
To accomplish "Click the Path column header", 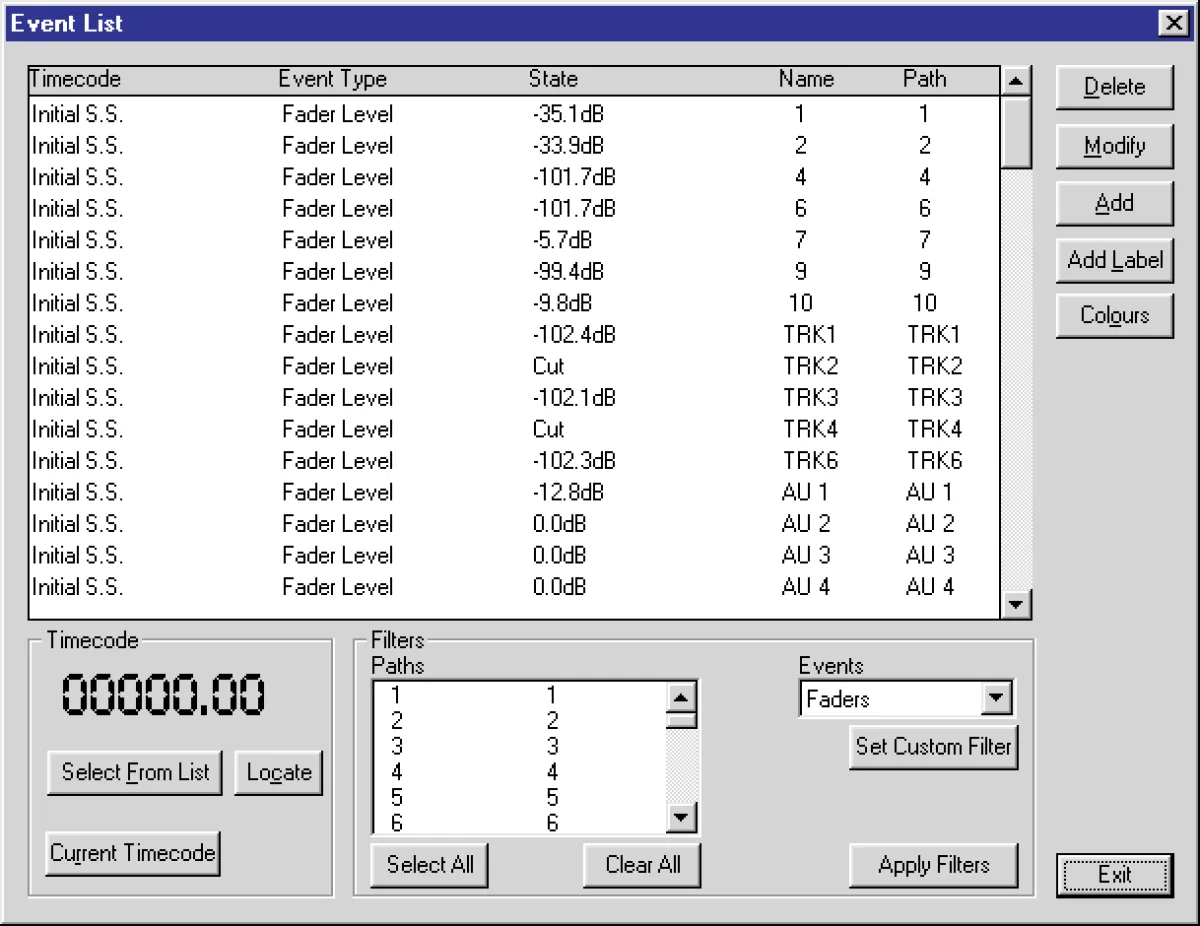I will point(925,80).
